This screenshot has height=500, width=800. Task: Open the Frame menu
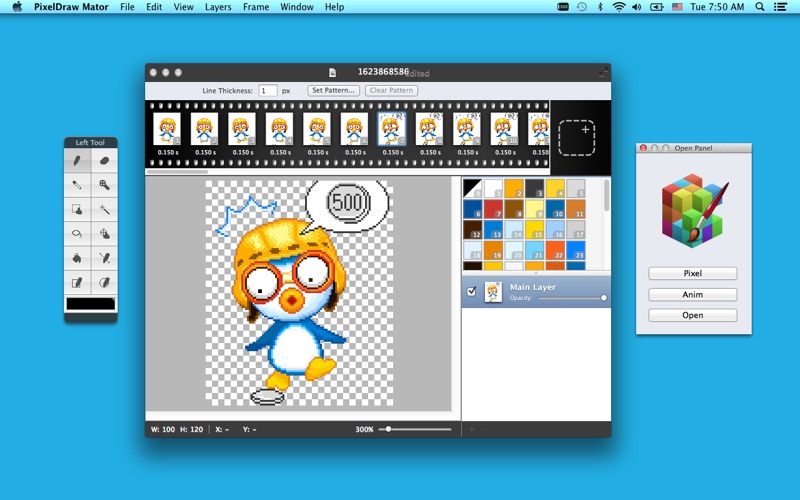(256, 7)
